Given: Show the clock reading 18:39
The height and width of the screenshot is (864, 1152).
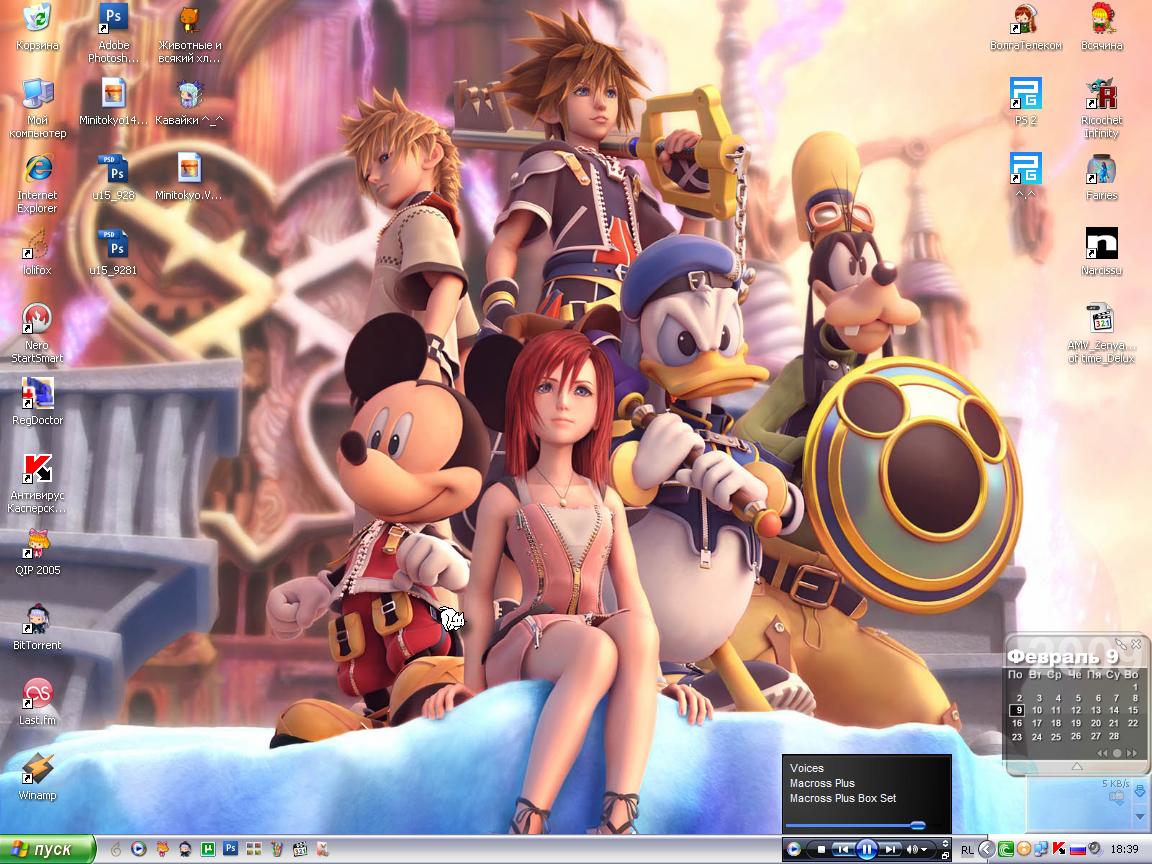Looking at the screenshot, I should (x=1125, y=849).
